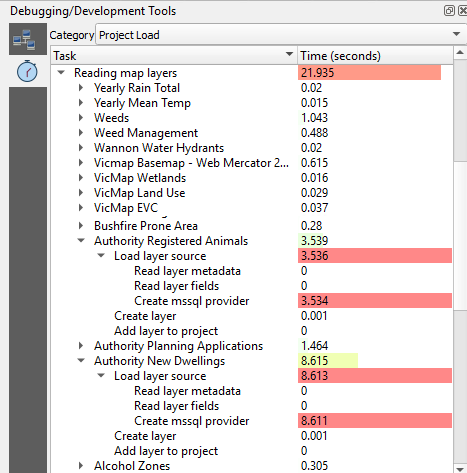This screenshot has height=473, width=467.
Task: Collapse Load layer source under Registered Animals
Action: tap(101, 256)
